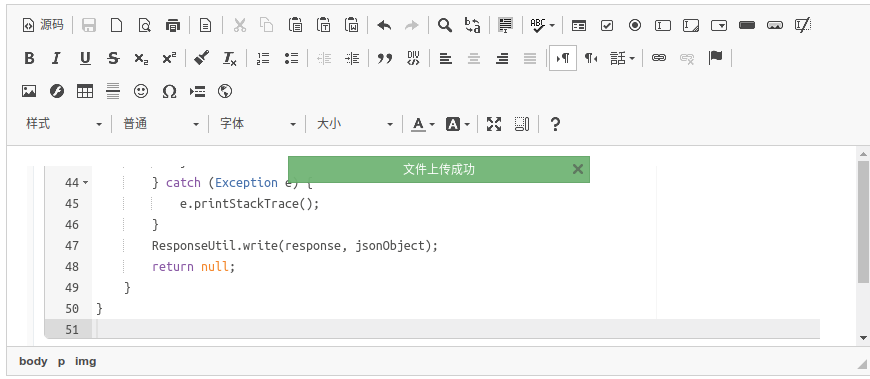Screen dimensions: 870x379
Task: Open the text color picker
Action: 423,124
